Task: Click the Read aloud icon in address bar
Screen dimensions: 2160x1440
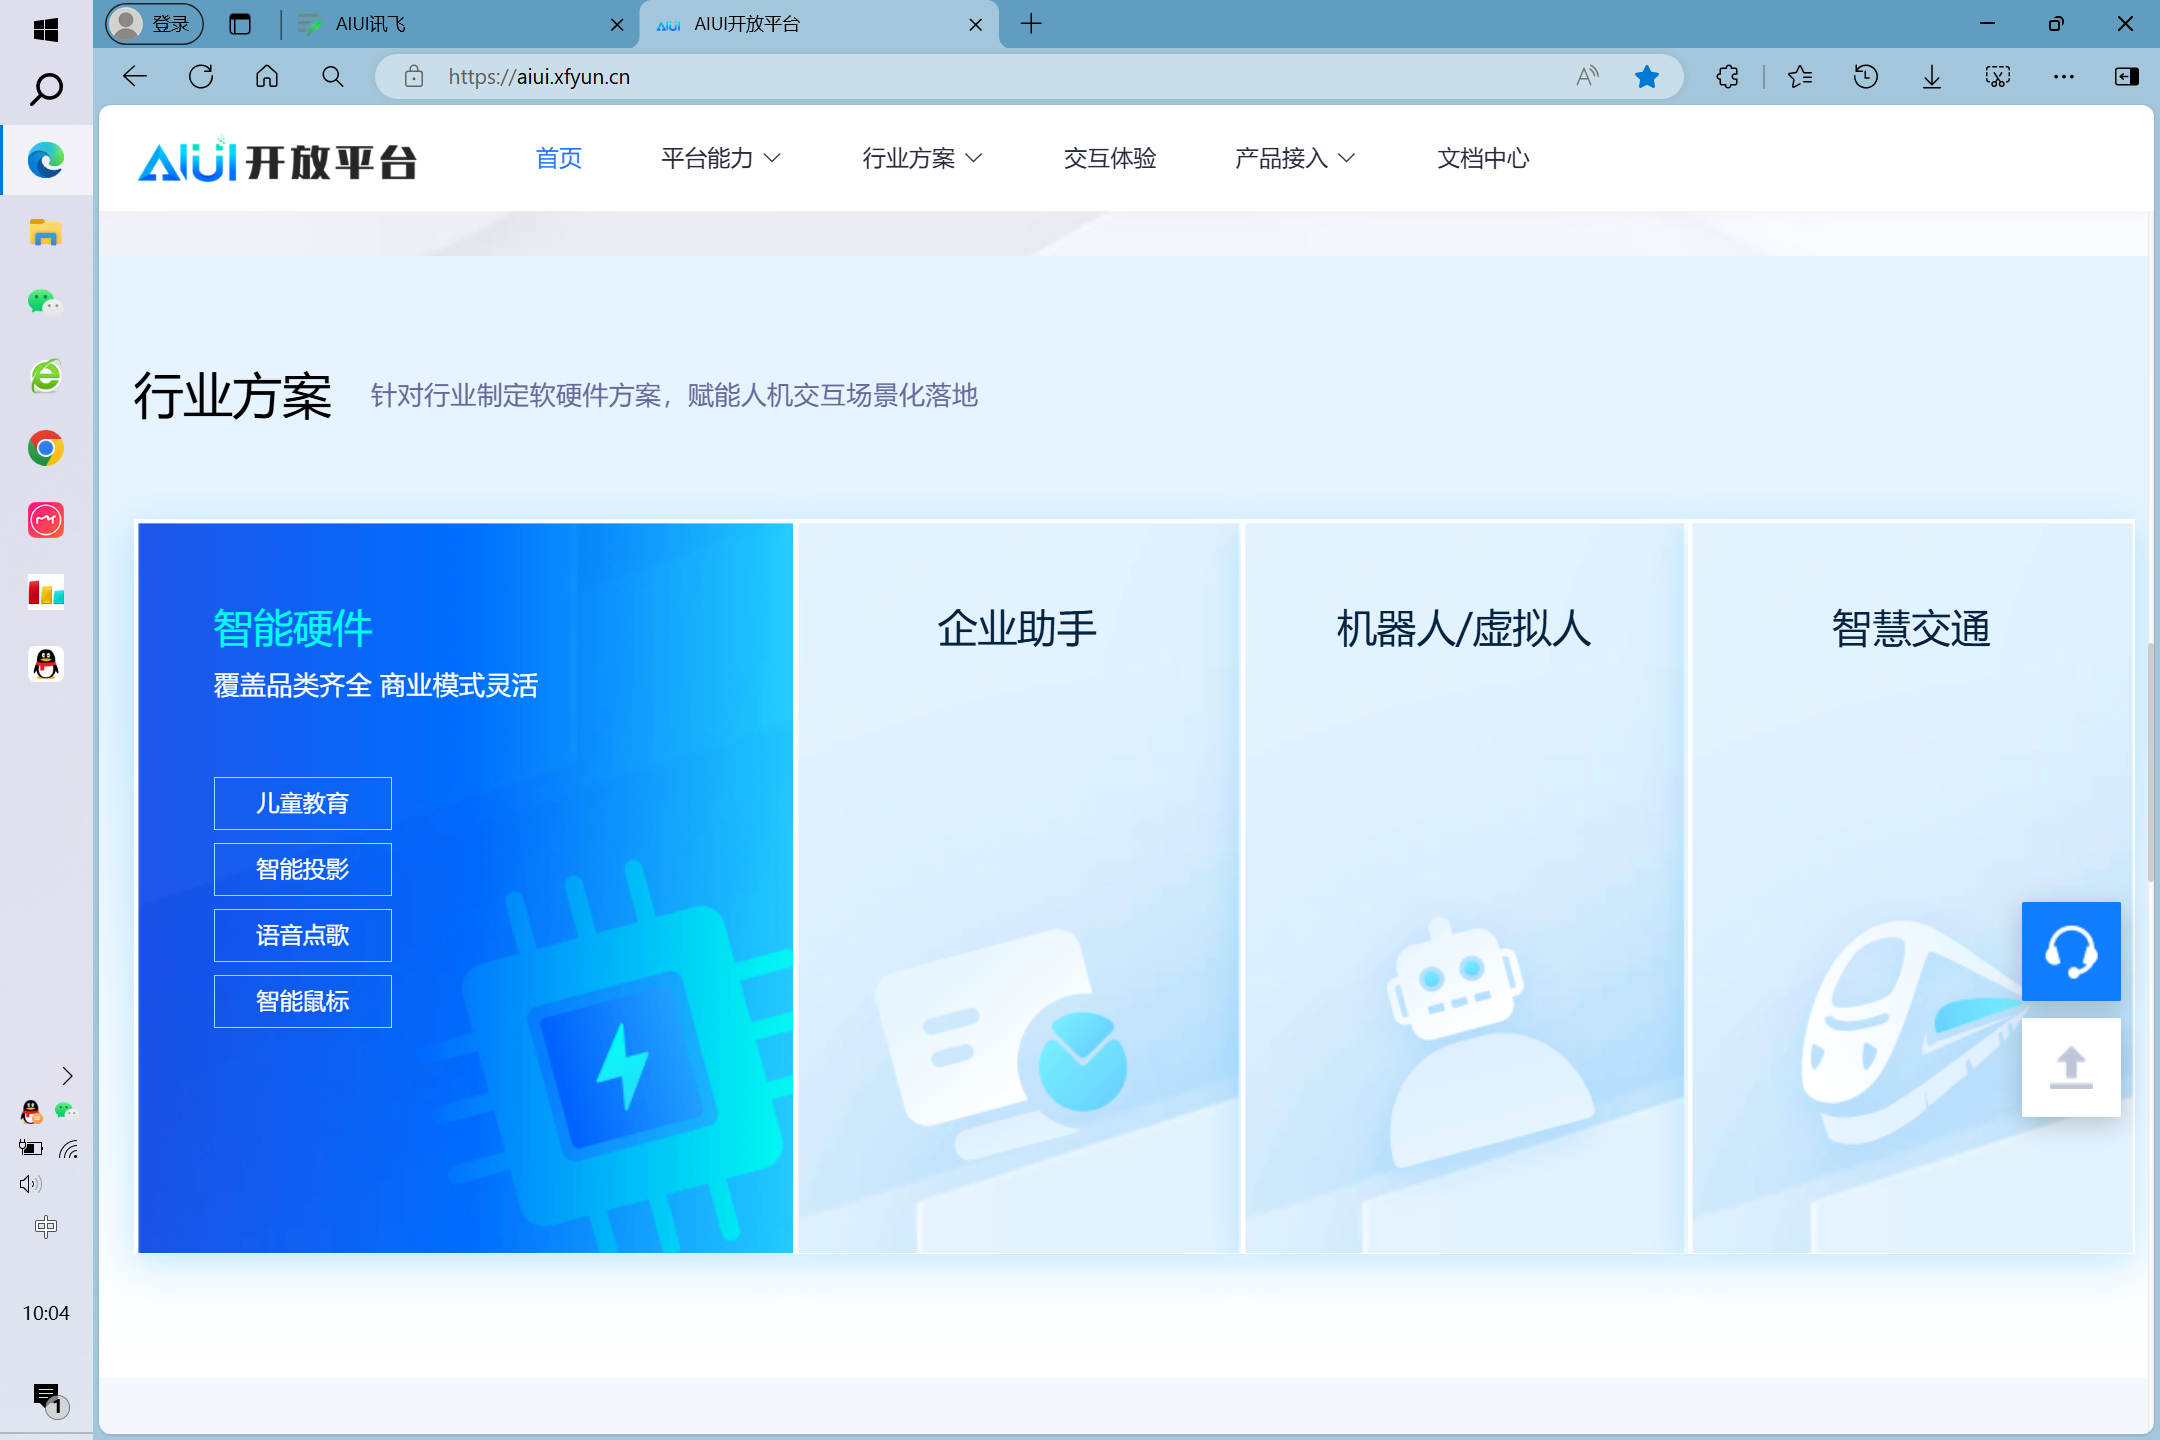Action: (1587, 77)
